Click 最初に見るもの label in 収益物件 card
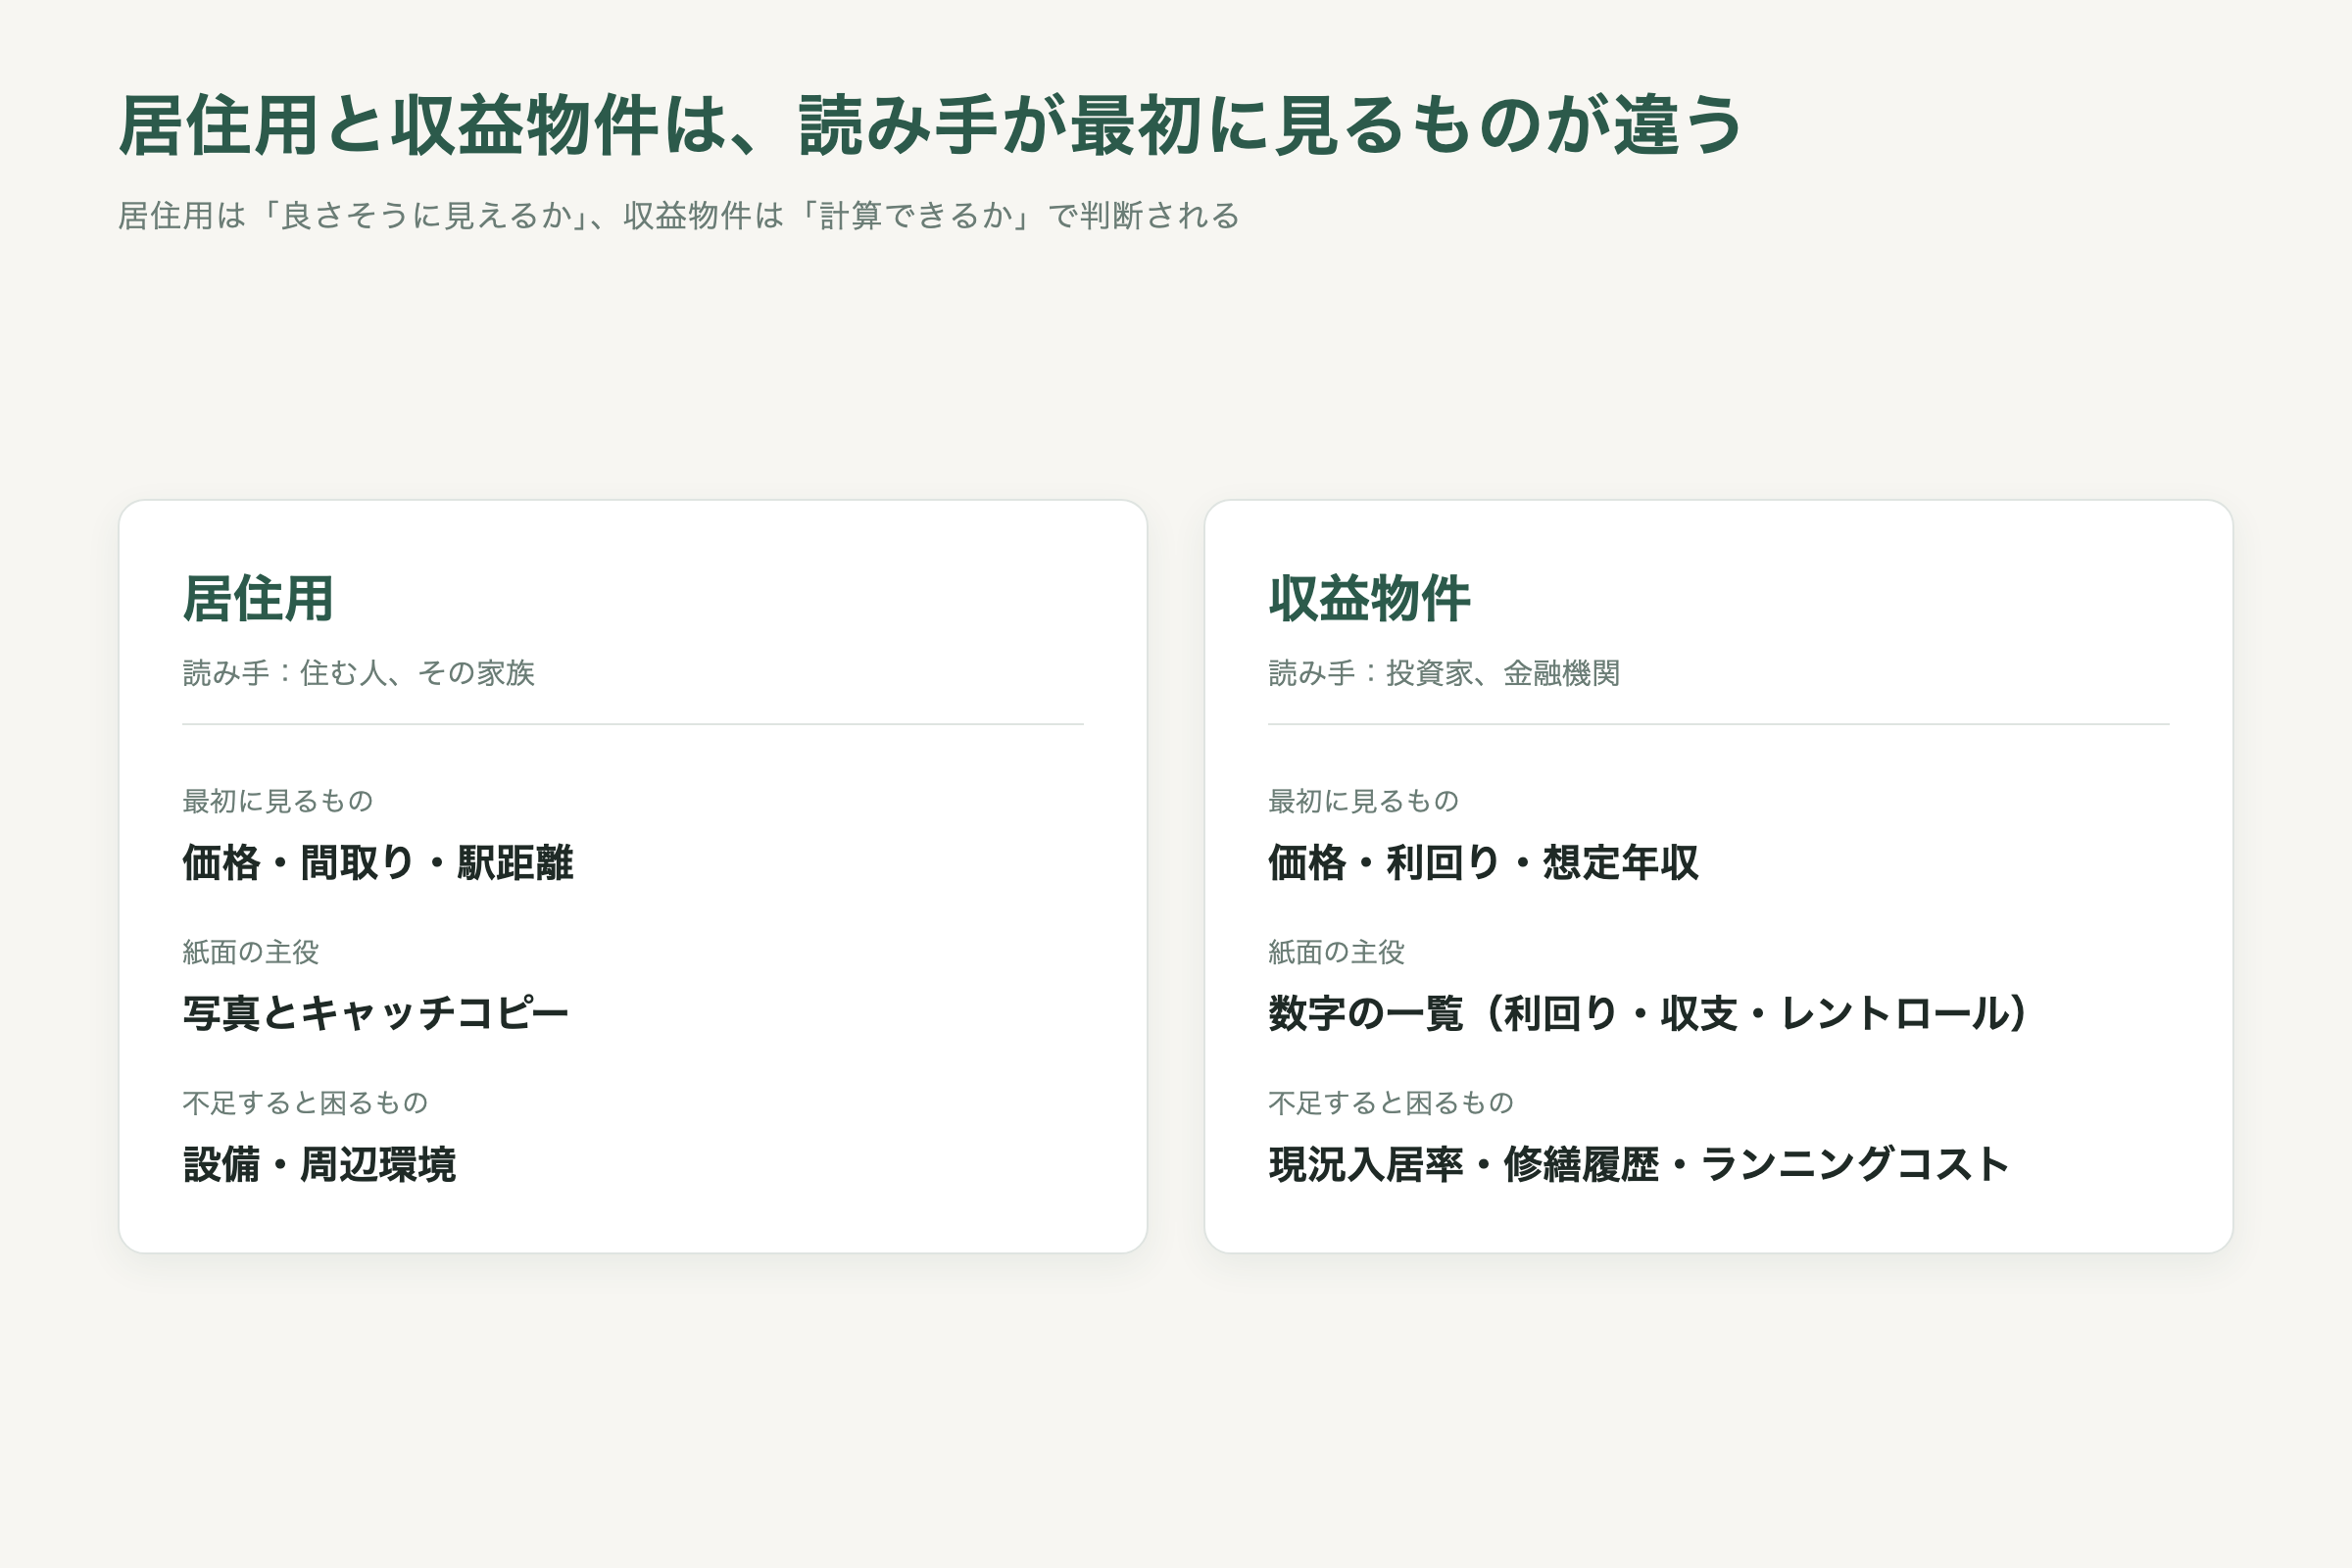The width and height of the screenshot is (2352, 1568). [1364, 801]
